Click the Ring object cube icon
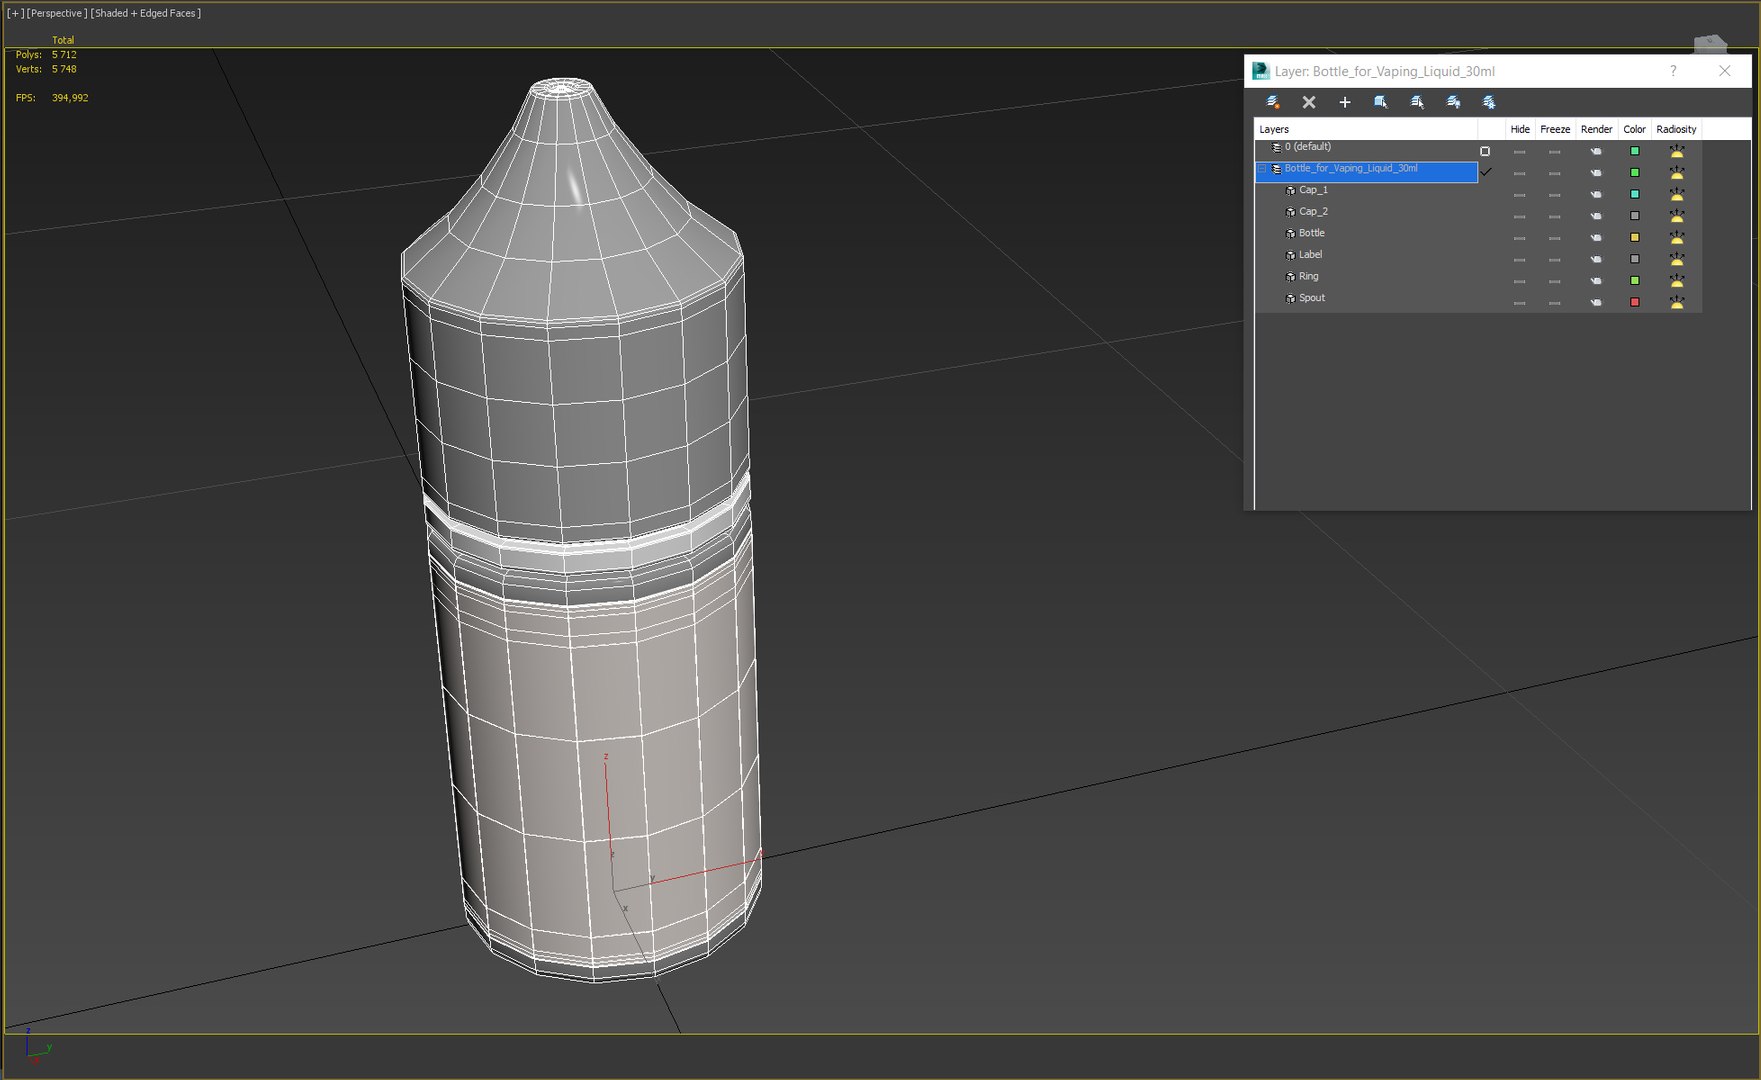The width and height of the screenshot is (1761, 1080). [x=1290, y=277]
